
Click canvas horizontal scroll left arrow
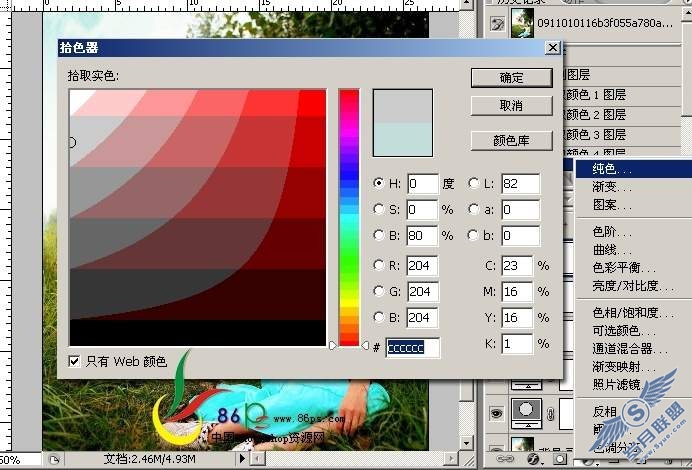point(258,459)
